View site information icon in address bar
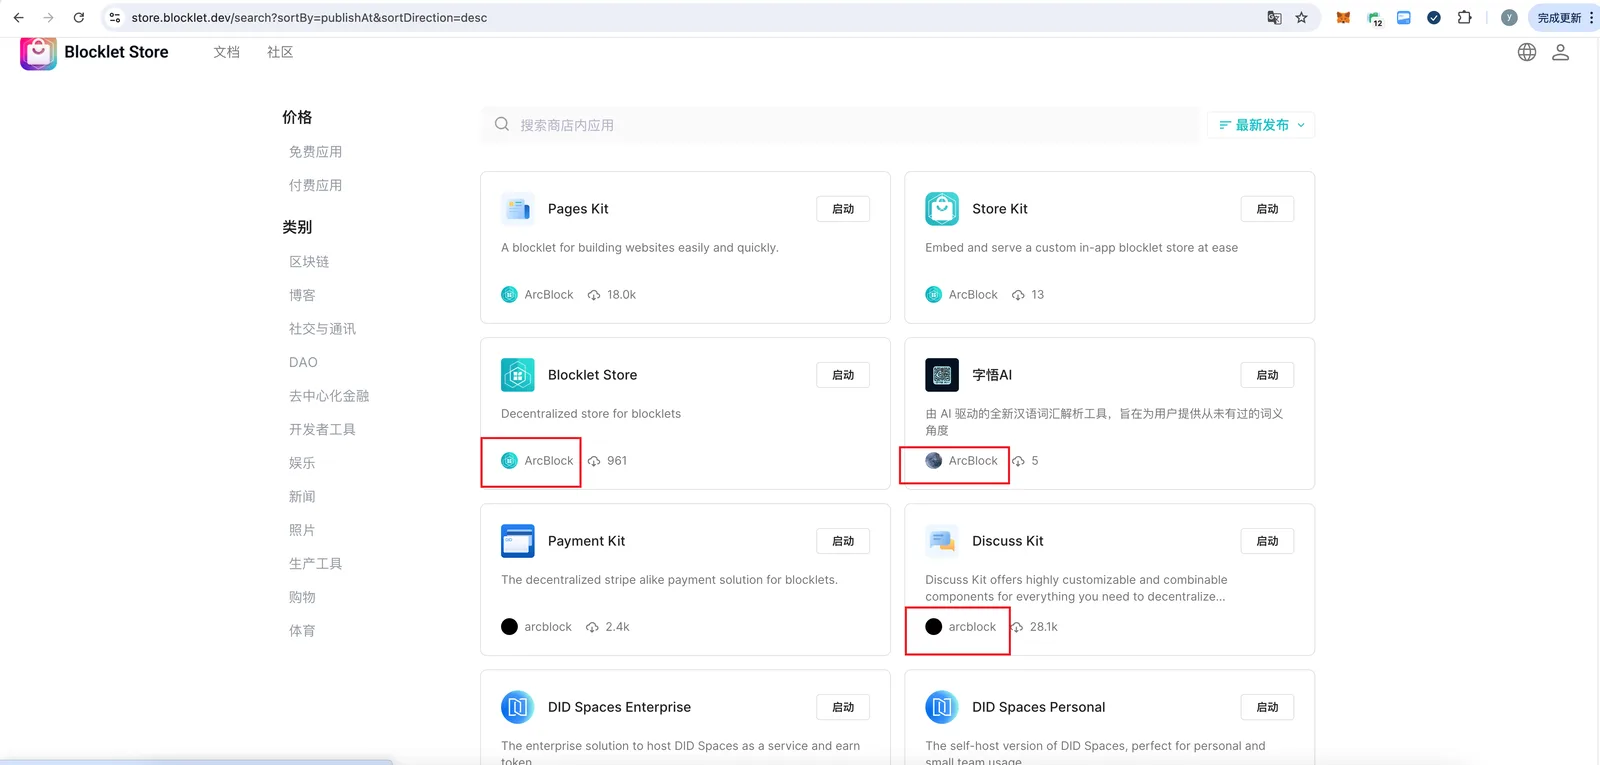The height and width of the screenshot is (765, 1600). click(x=115, y=17)
